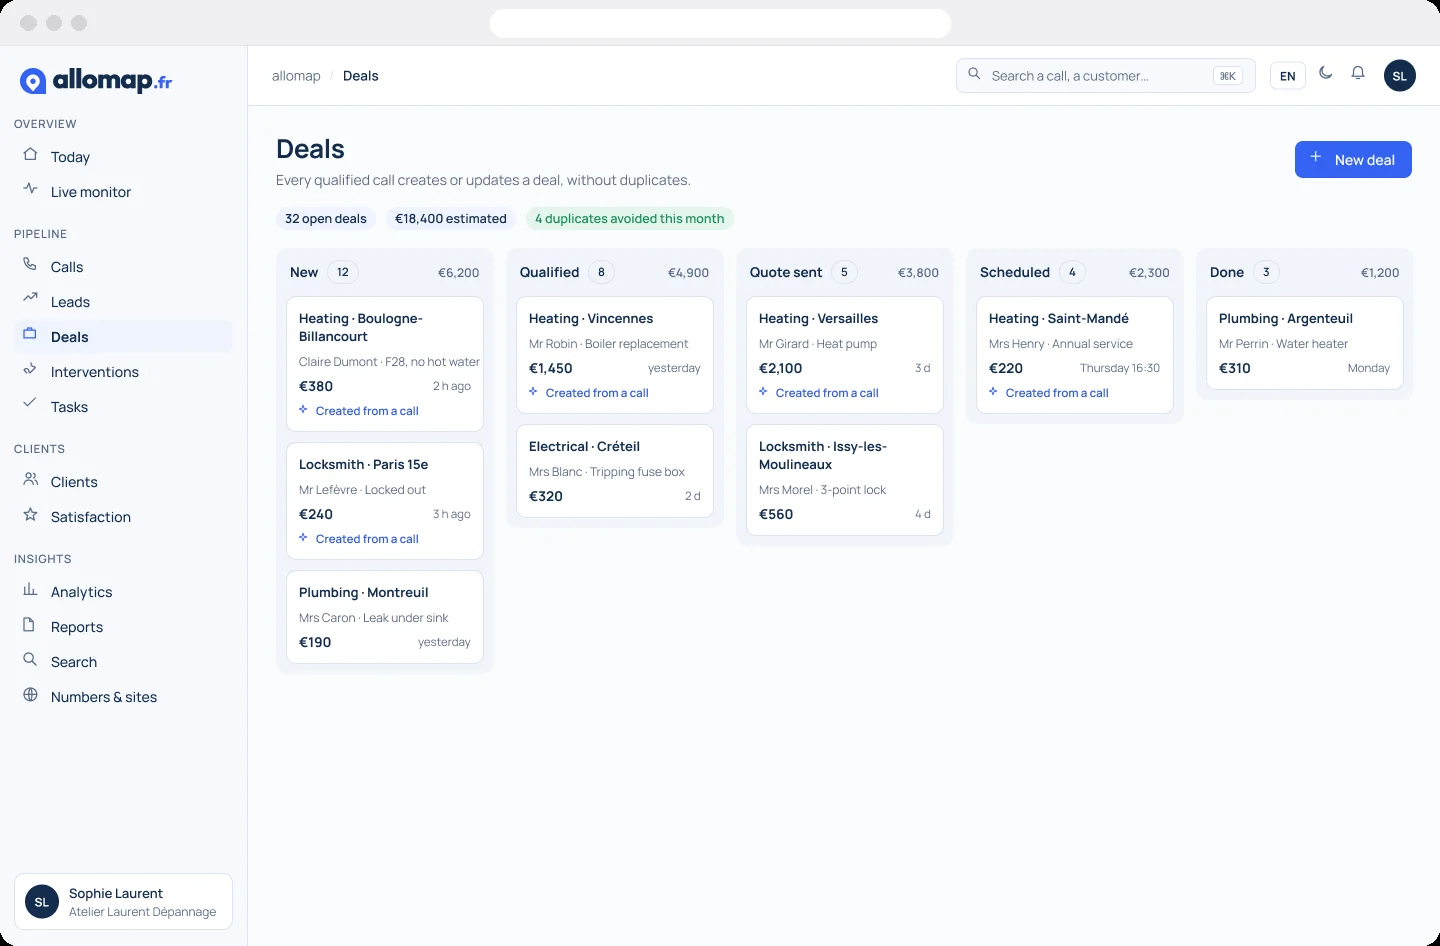Open Satisfaction in the sidebar

(x=123, y=517)
